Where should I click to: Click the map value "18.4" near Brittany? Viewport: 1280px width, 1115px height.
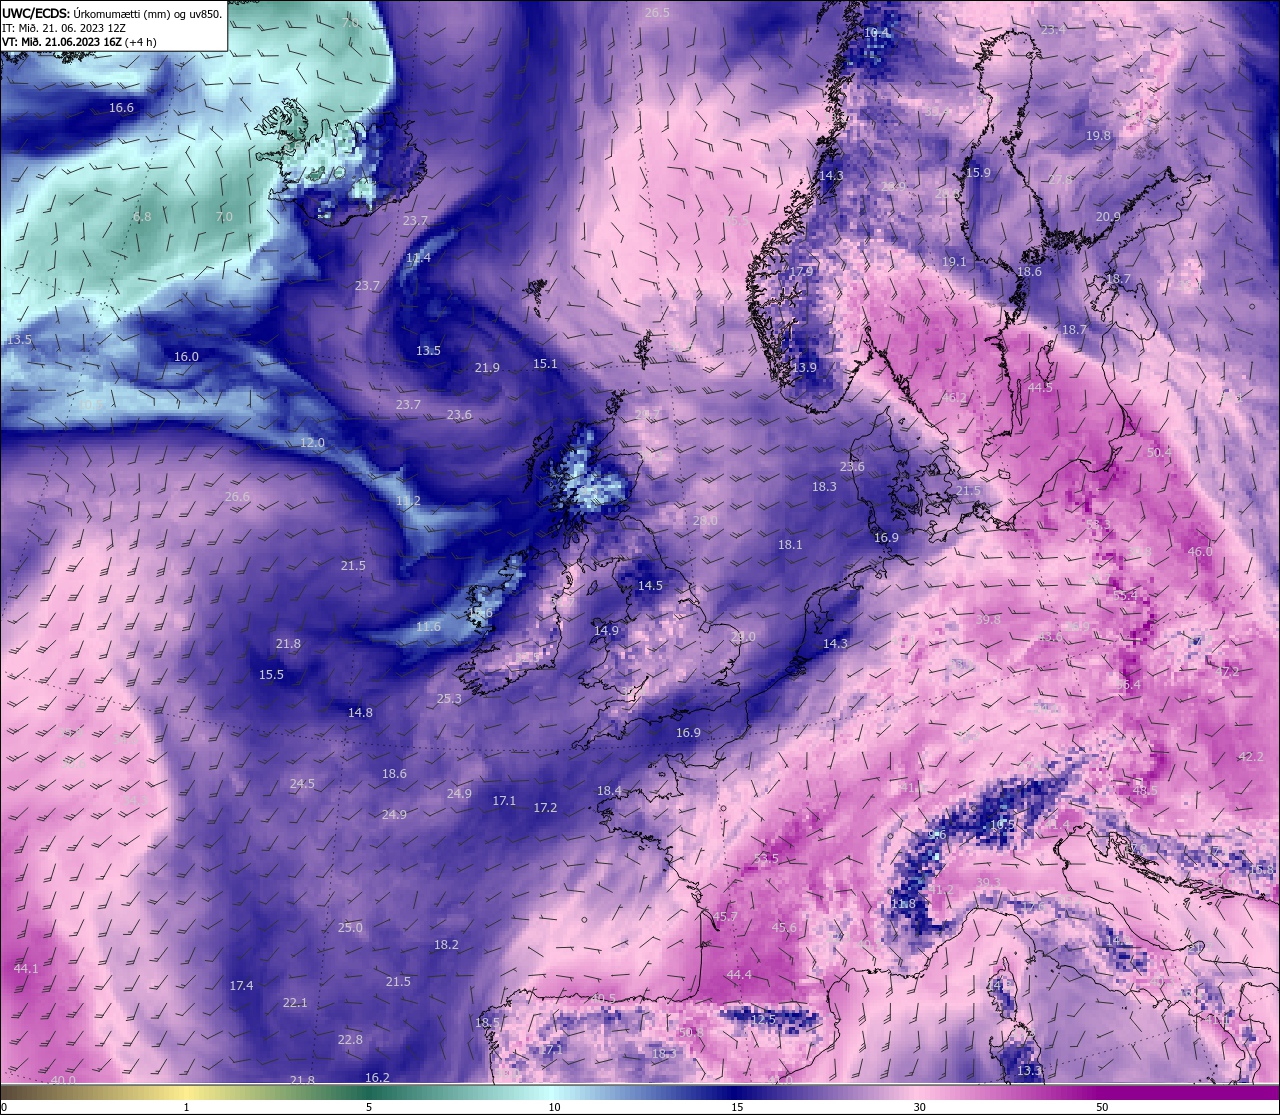pyautogui.click(x=609, y=791)
